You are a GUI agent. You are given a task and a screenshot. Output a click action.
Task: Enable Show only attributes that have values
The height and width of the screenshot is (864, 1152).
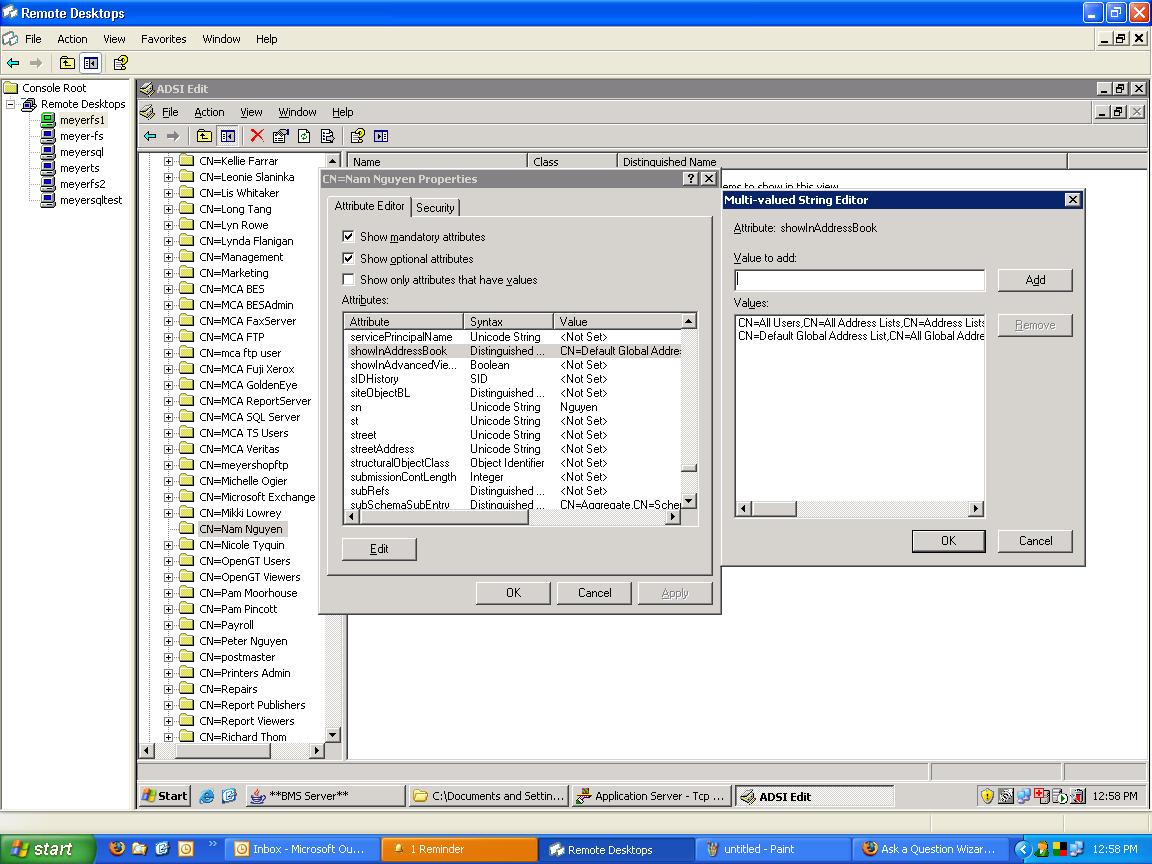(x=348, y=280)
